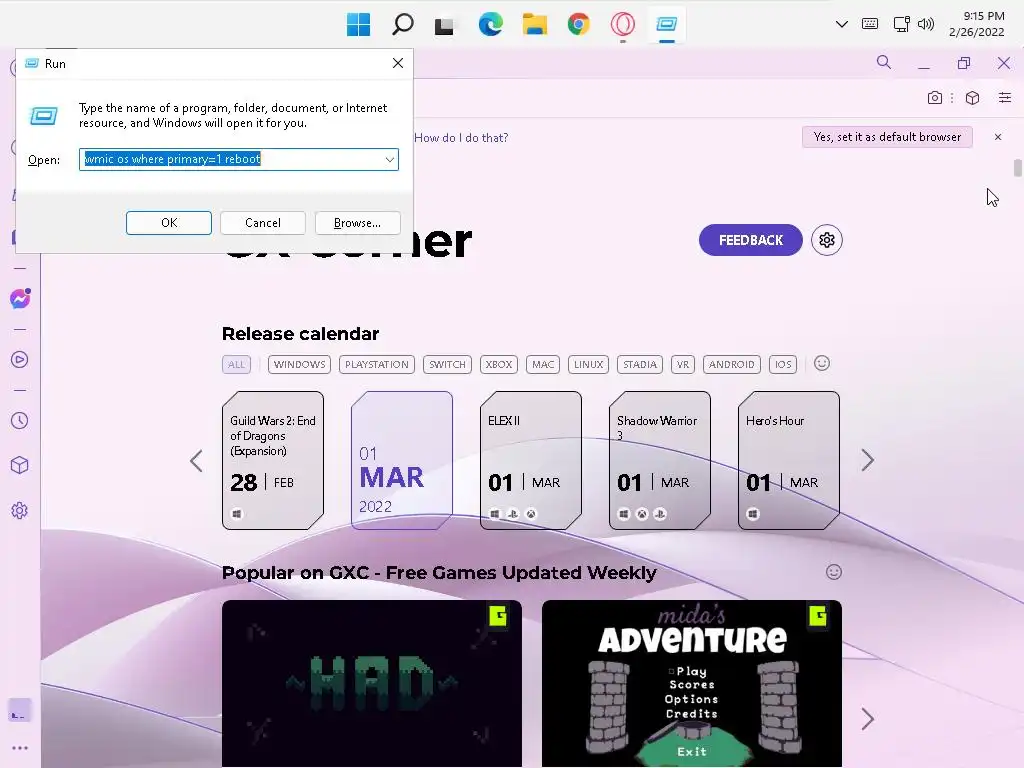
Task: Click 'Yes, set it as default browser'
Action: 887,137
